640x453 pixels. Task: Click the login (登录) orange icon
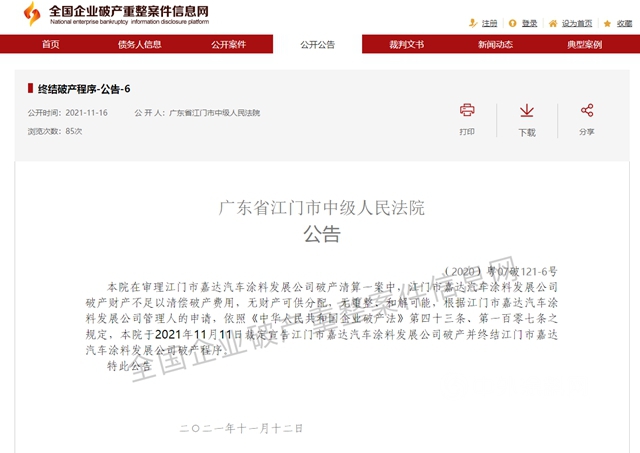(513, 23)
